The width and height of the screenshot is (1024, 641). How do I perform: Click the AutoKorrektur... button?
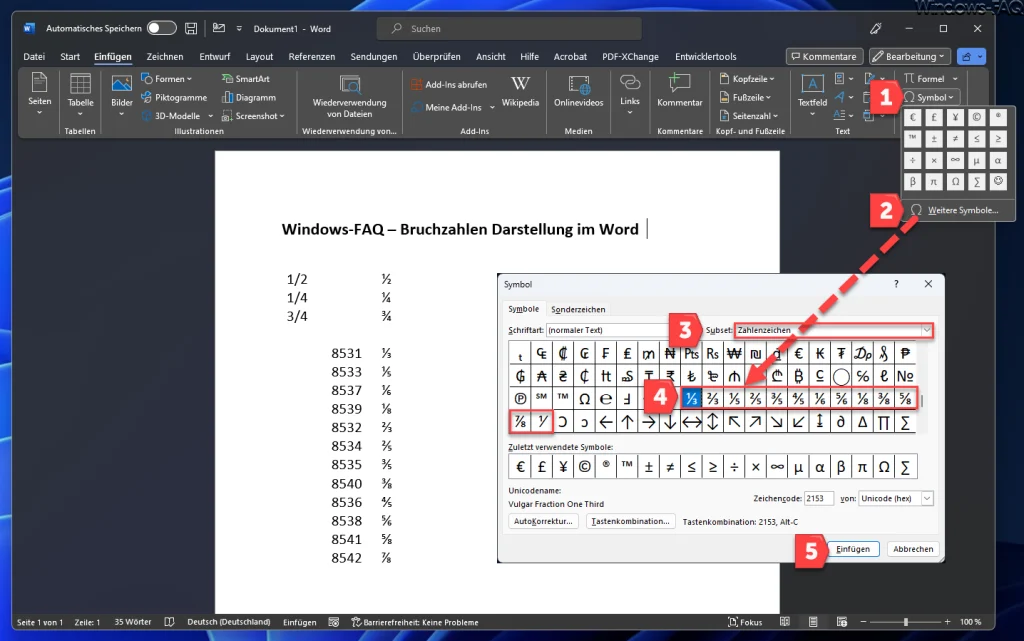coord(543,521)
